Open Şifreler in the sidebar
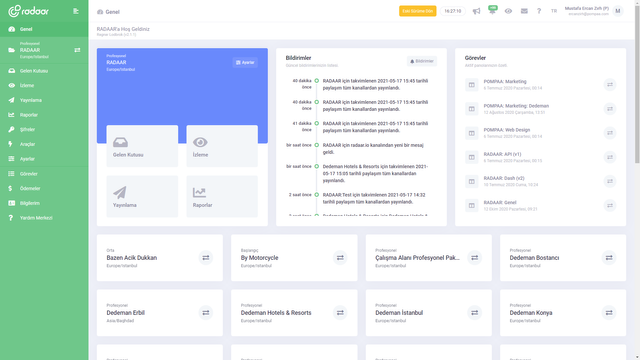This screenshot has height=360, width=640. coord(44,129)
